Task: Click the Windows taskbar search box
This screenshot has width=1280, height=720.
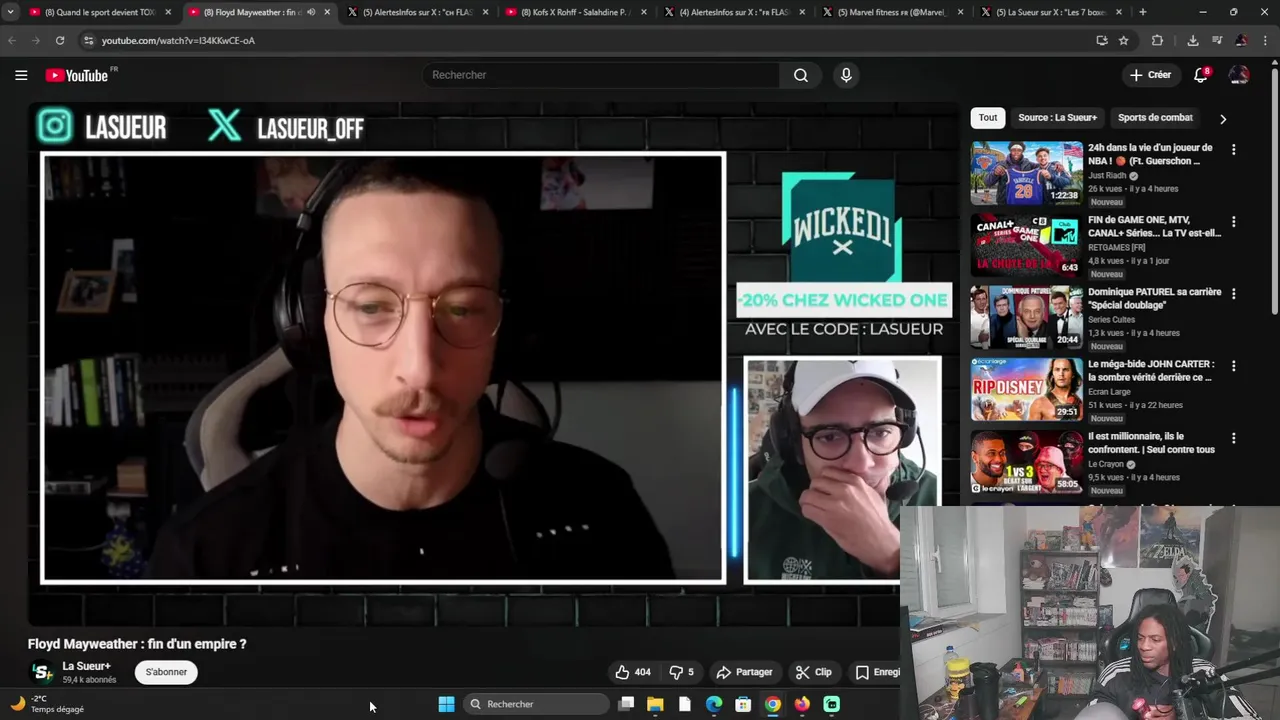Action: pos(537,704)
